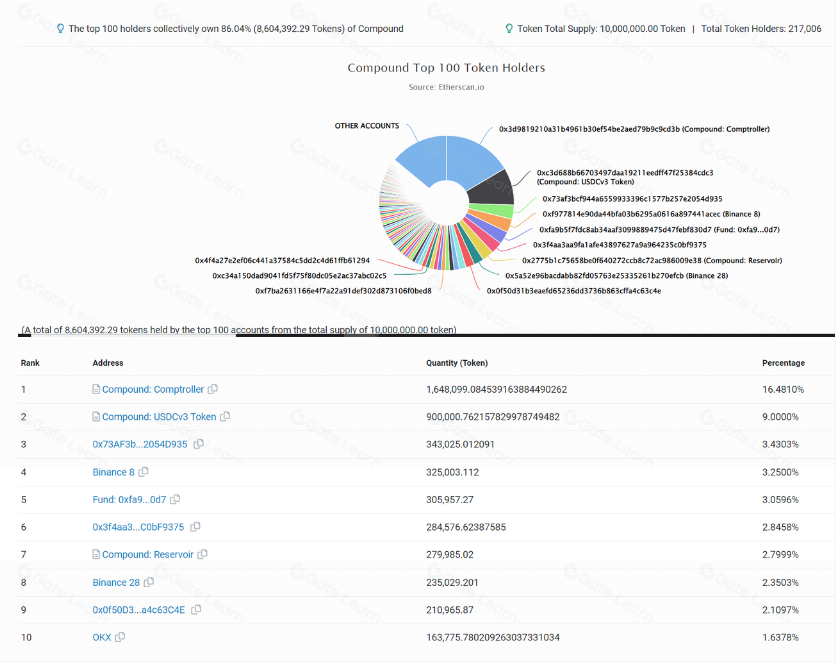Copy the Compound: USDCv3 Token address
The width and height of the screenshot is (836, 662).
coord(225,416)
